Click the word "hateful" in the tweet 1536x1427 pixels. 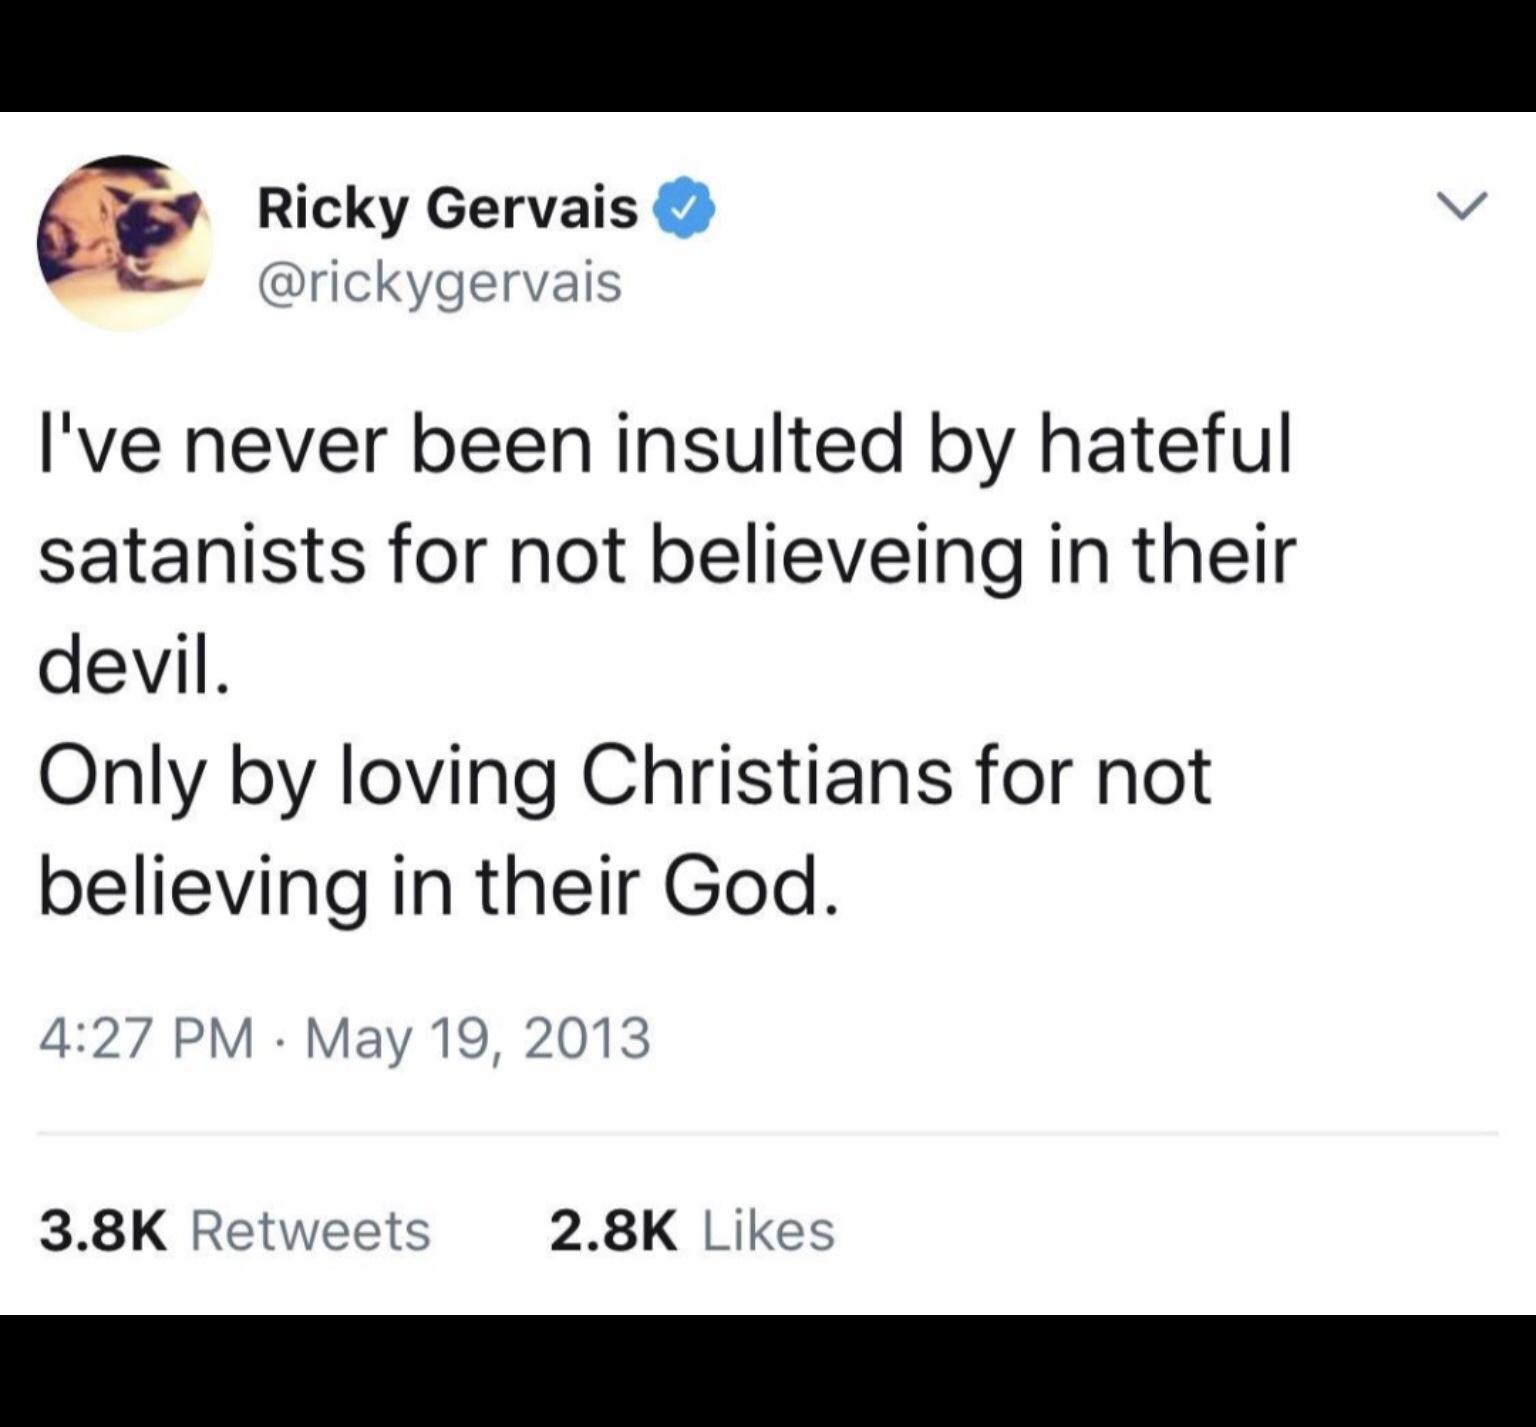(1166, 444)
